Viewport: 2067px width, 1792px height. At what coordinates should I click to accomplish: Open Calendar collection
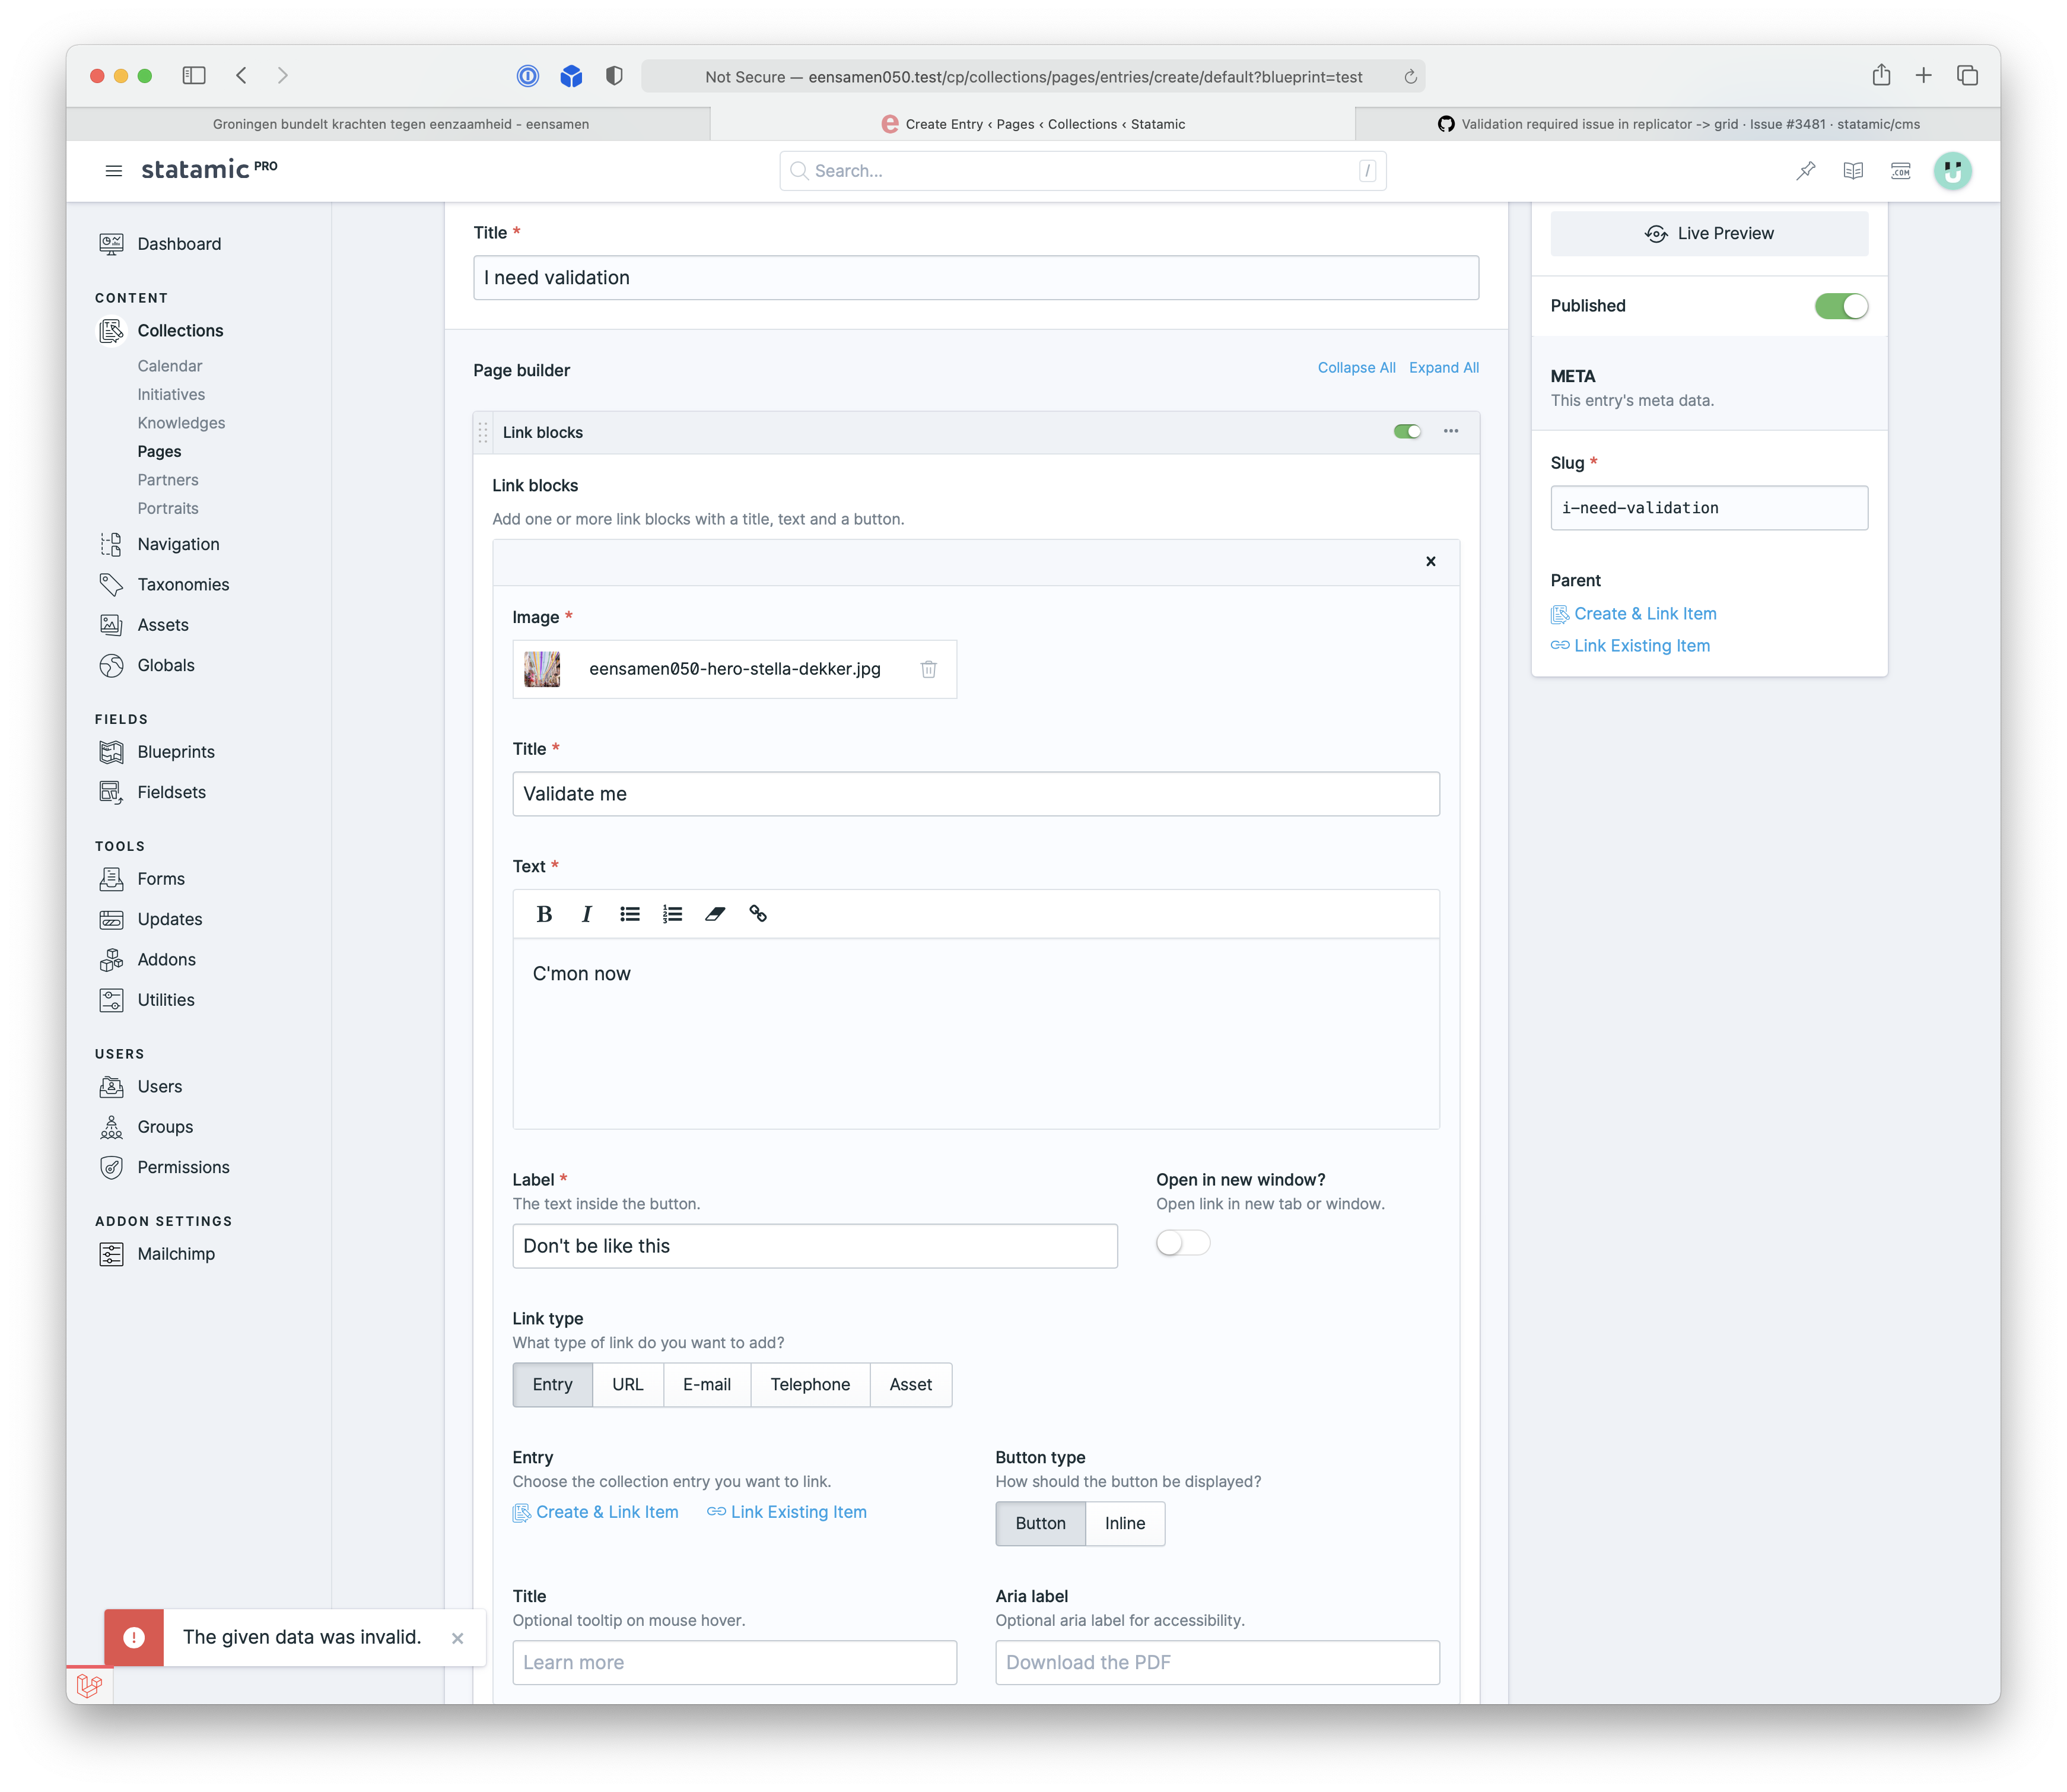[169, 366]
